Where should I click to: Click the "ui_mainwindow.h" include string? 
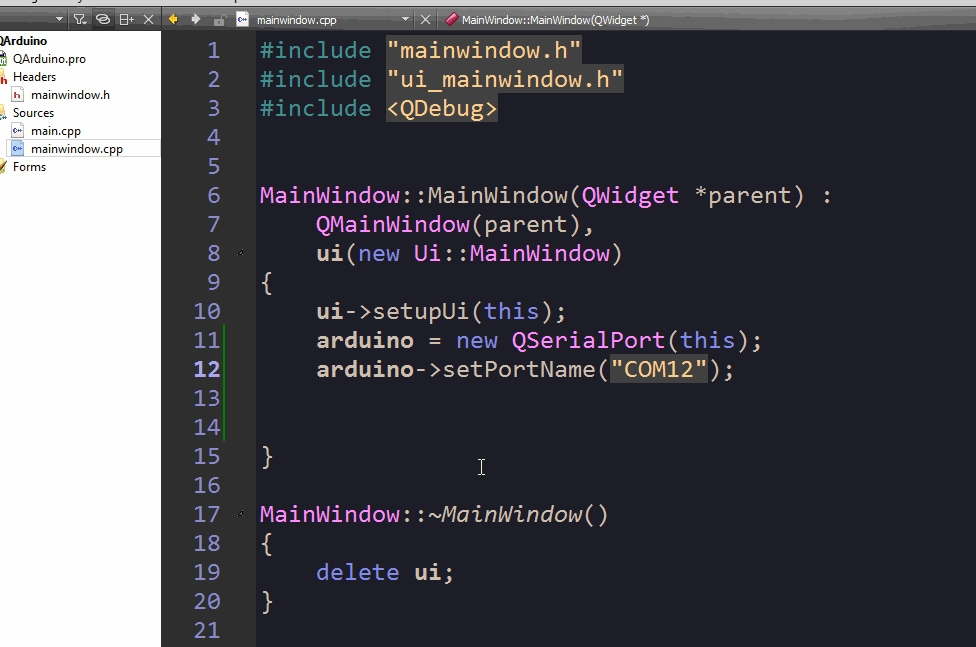505,80
